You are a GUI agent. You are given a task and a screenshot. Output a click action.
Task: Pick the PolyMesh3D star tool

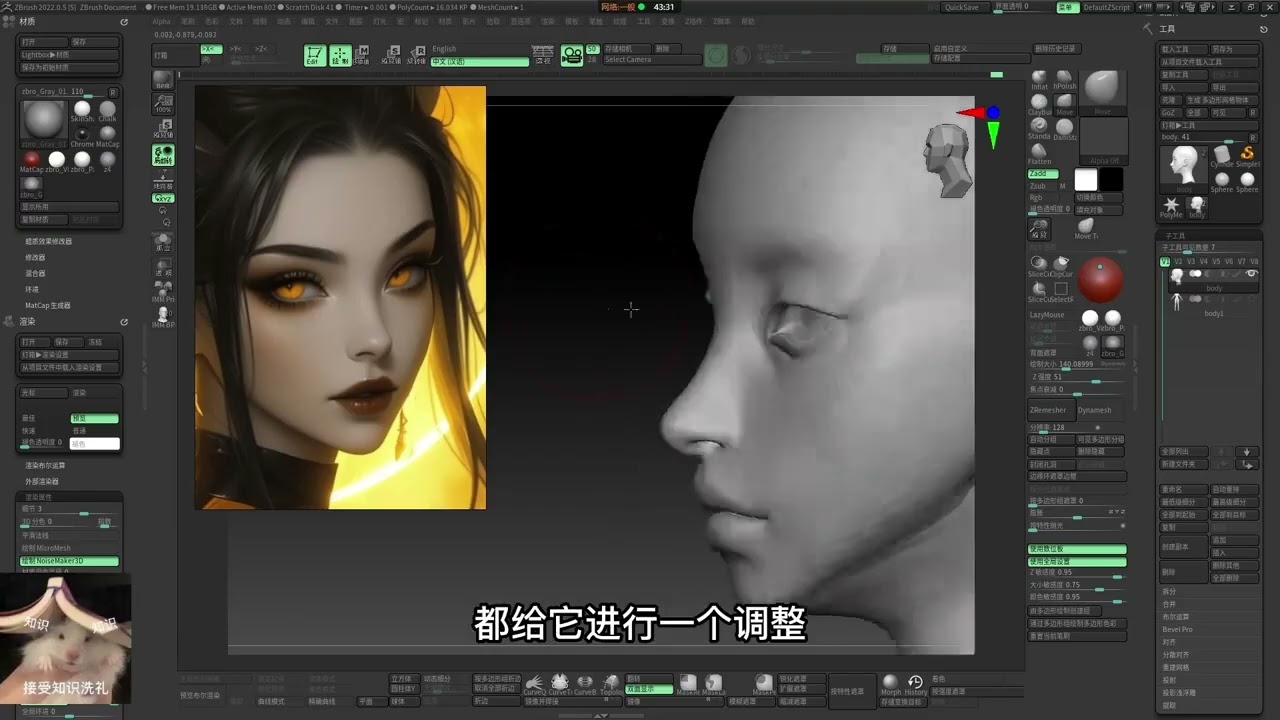1171,207
